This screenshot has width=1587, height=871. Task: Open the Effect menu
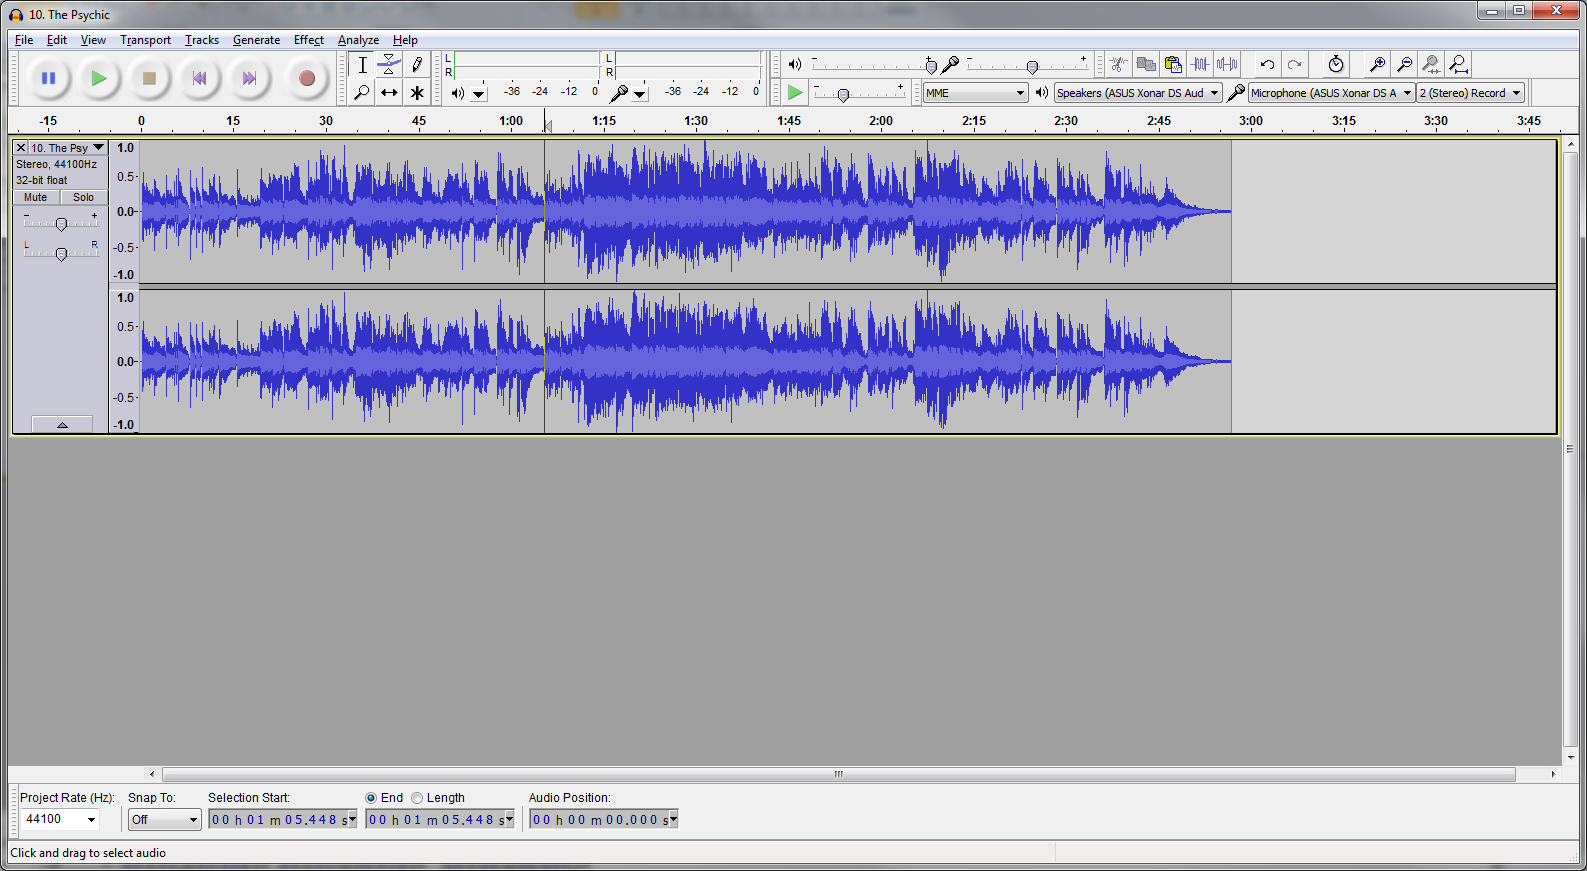309,40
